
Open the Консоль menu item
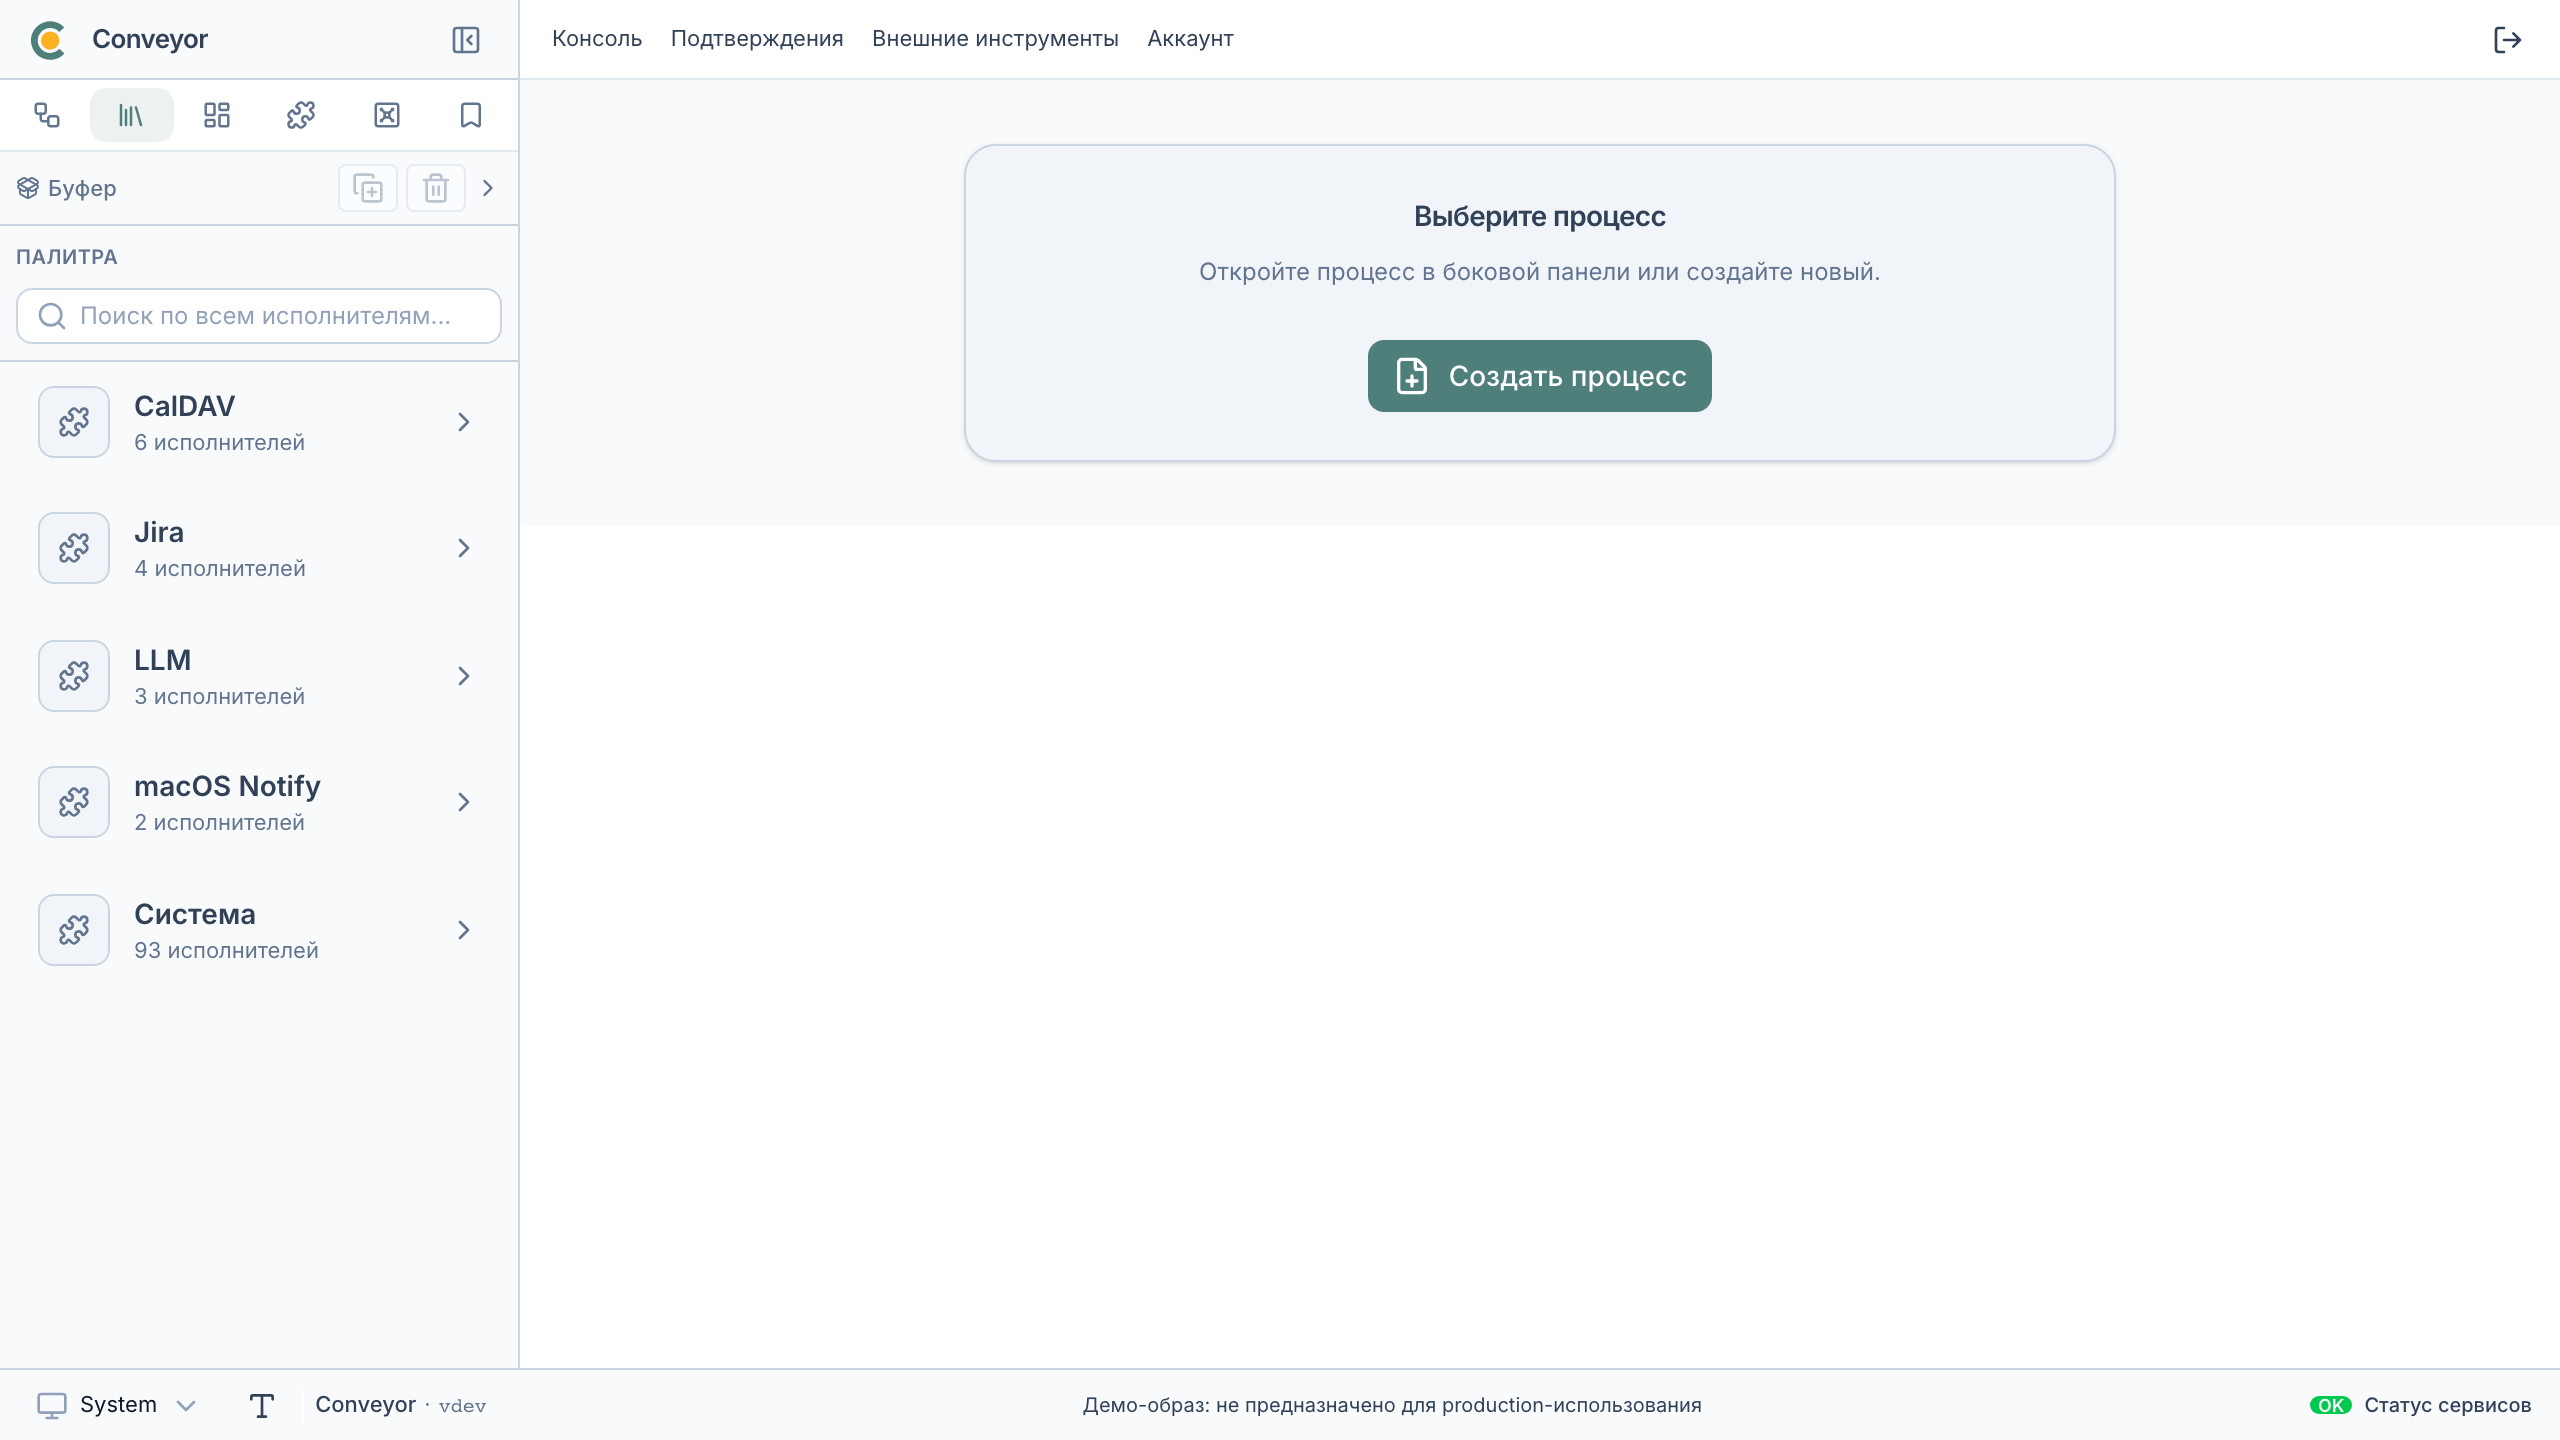click(x=597, y=39)
